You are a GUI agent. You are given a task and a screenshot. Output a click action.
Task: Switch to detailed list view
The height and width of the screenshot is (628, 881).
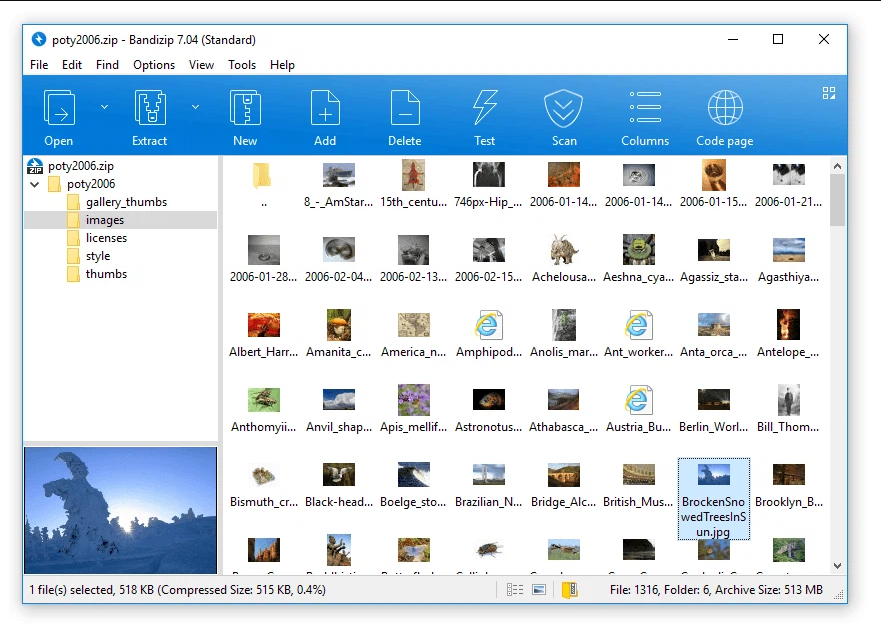click(514, 590)
